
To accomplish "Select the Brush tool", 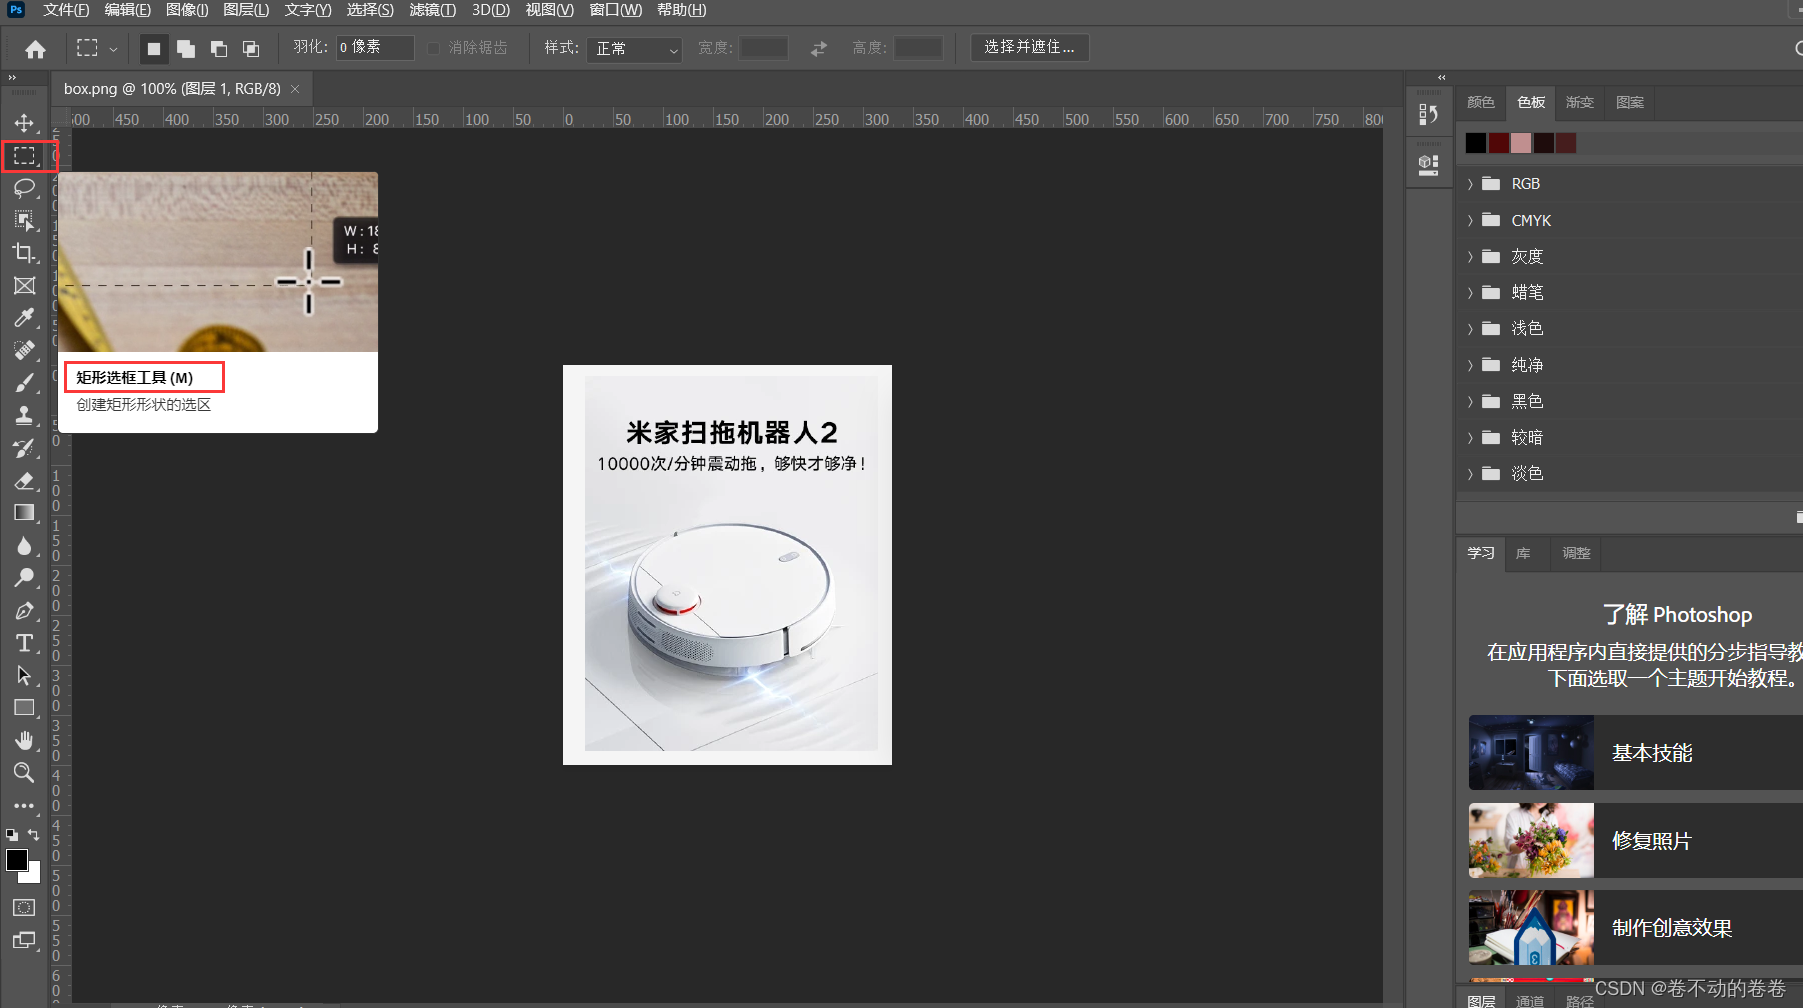I will [x=24, y=383].
